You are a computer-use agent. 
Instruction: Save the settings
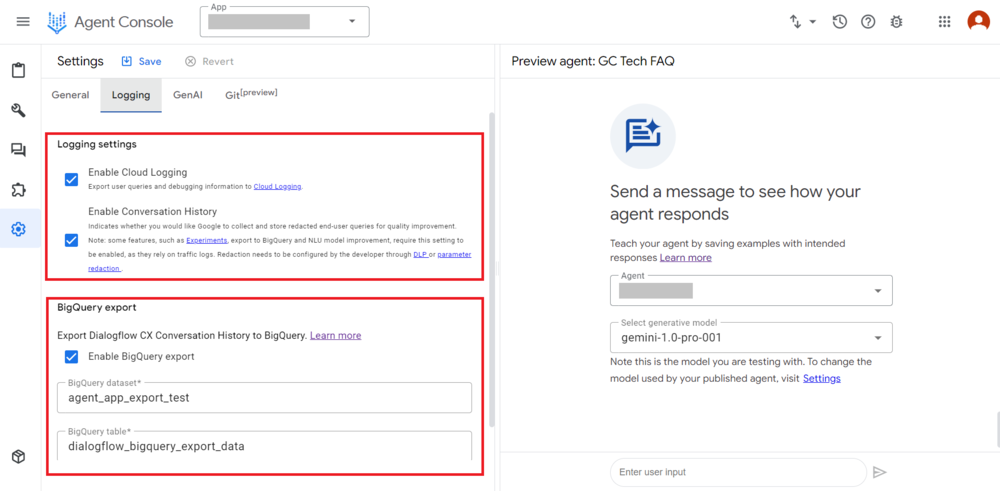pos(141,61)
